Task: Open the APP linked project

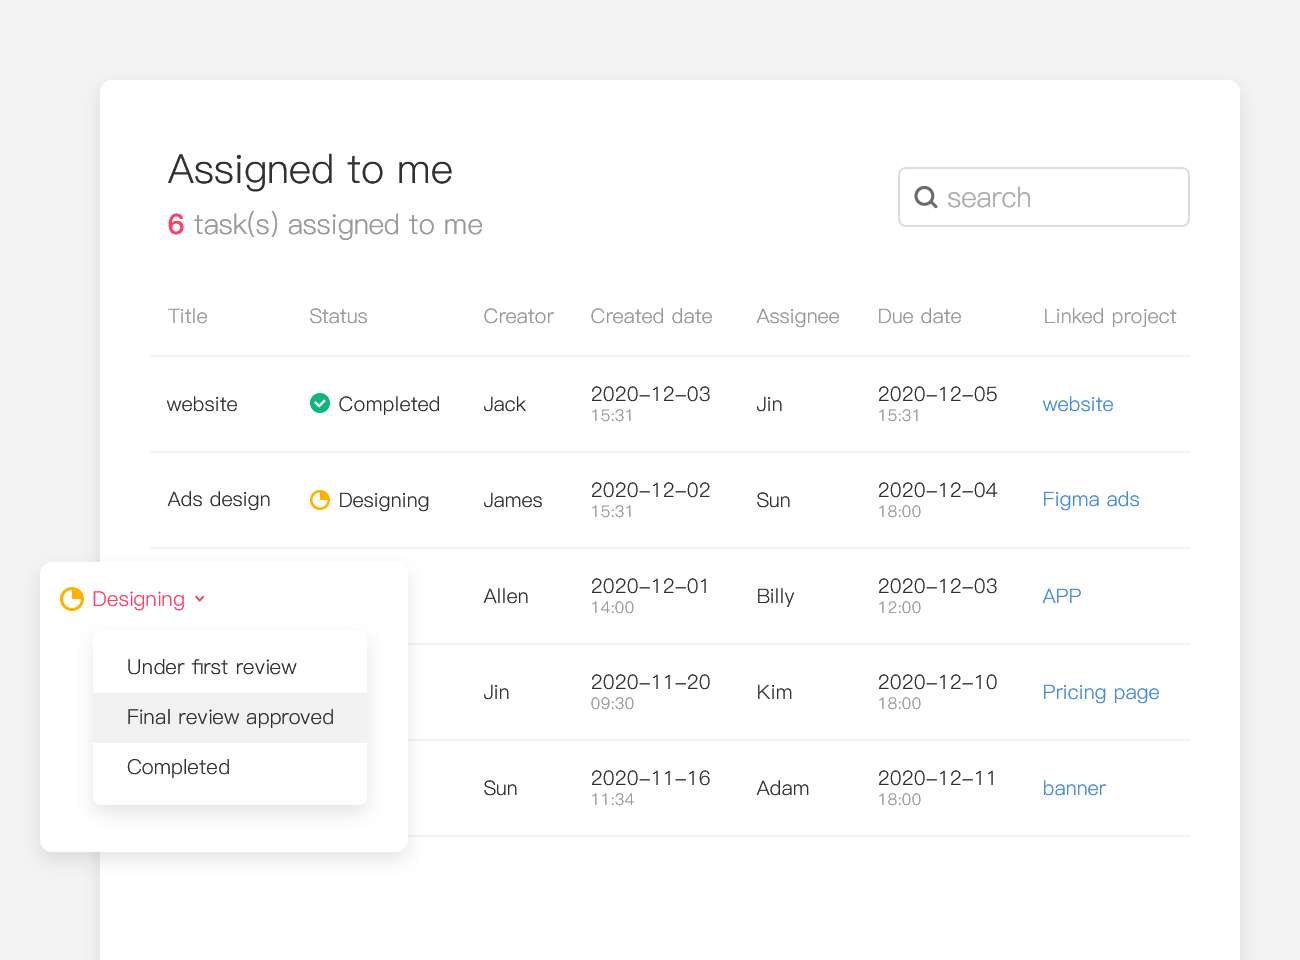Action: pyautogui.click(x=1061, y=596)
